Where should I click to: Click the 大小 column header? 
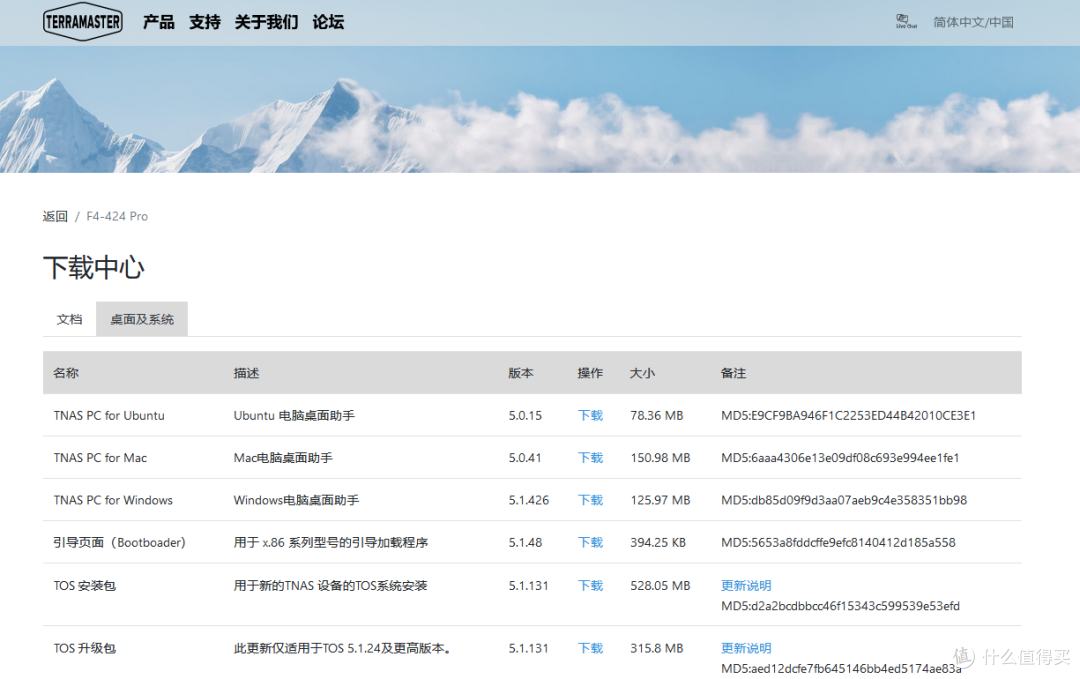642,373
